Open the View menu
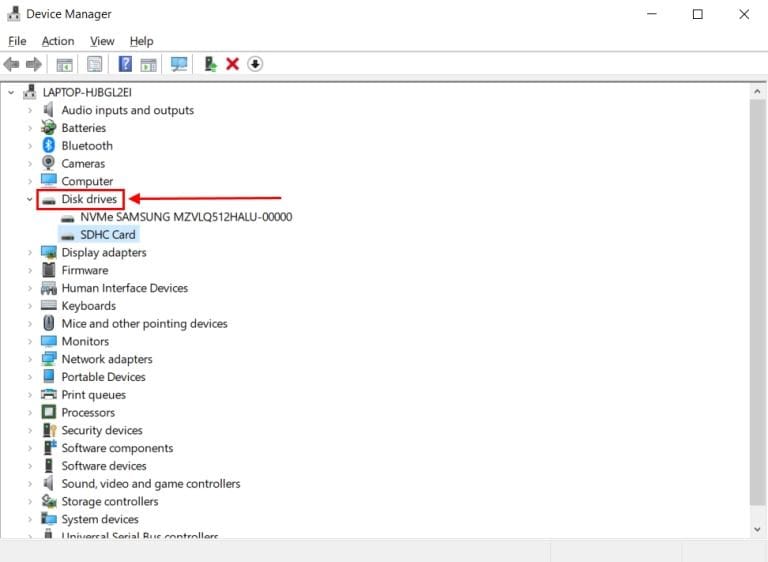 [102, 41]
